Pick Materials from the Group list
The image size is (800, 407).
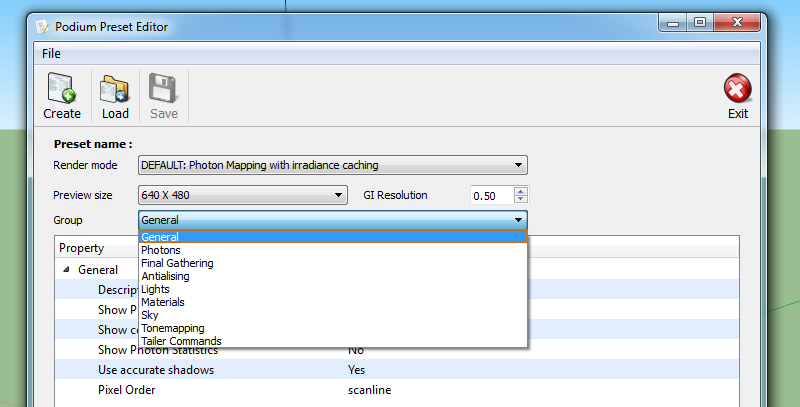333,302
